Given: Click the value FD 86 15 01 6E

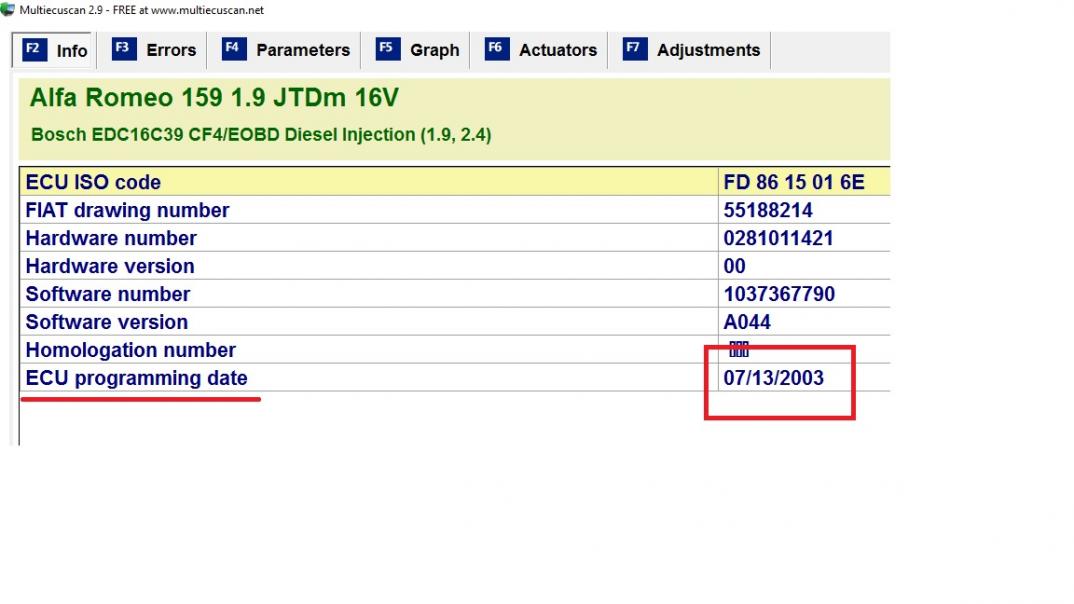Looking at the screenshot, I should (x=794, y=182).
